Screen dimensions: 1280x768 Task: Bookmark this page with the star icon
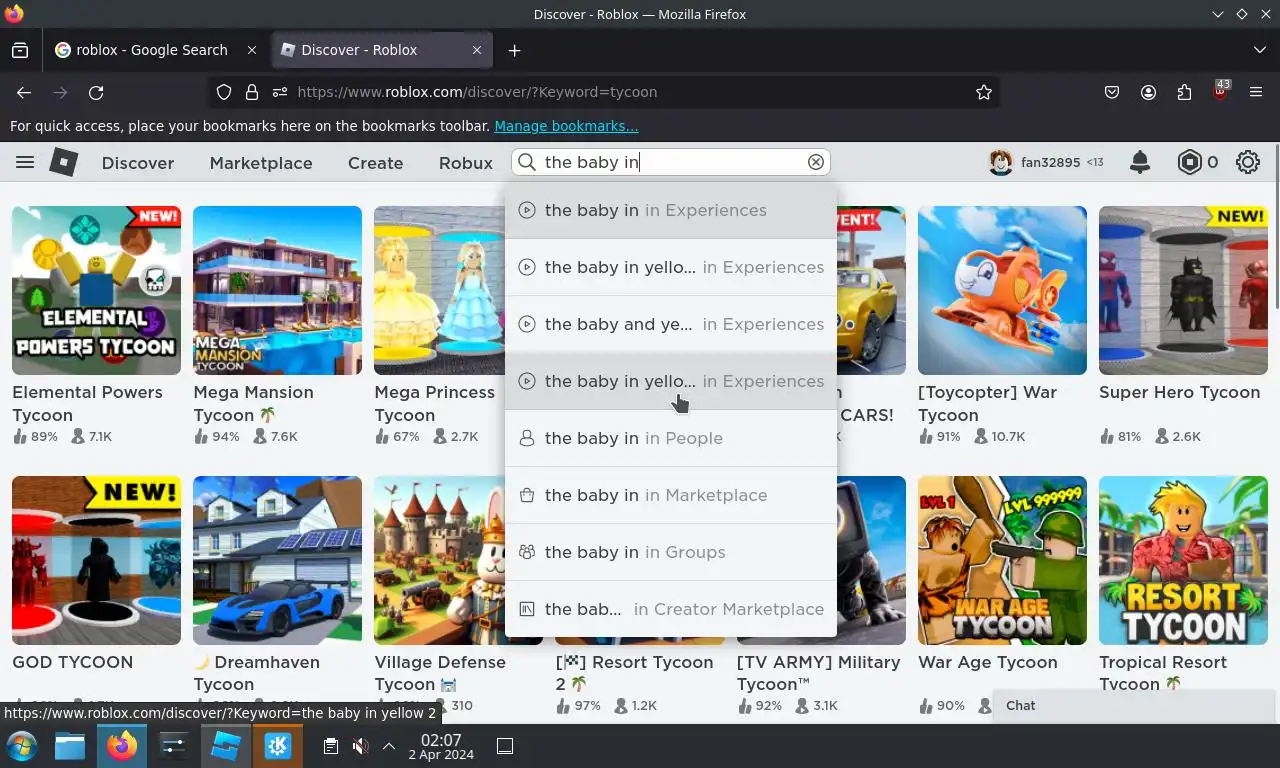(984, 92)
